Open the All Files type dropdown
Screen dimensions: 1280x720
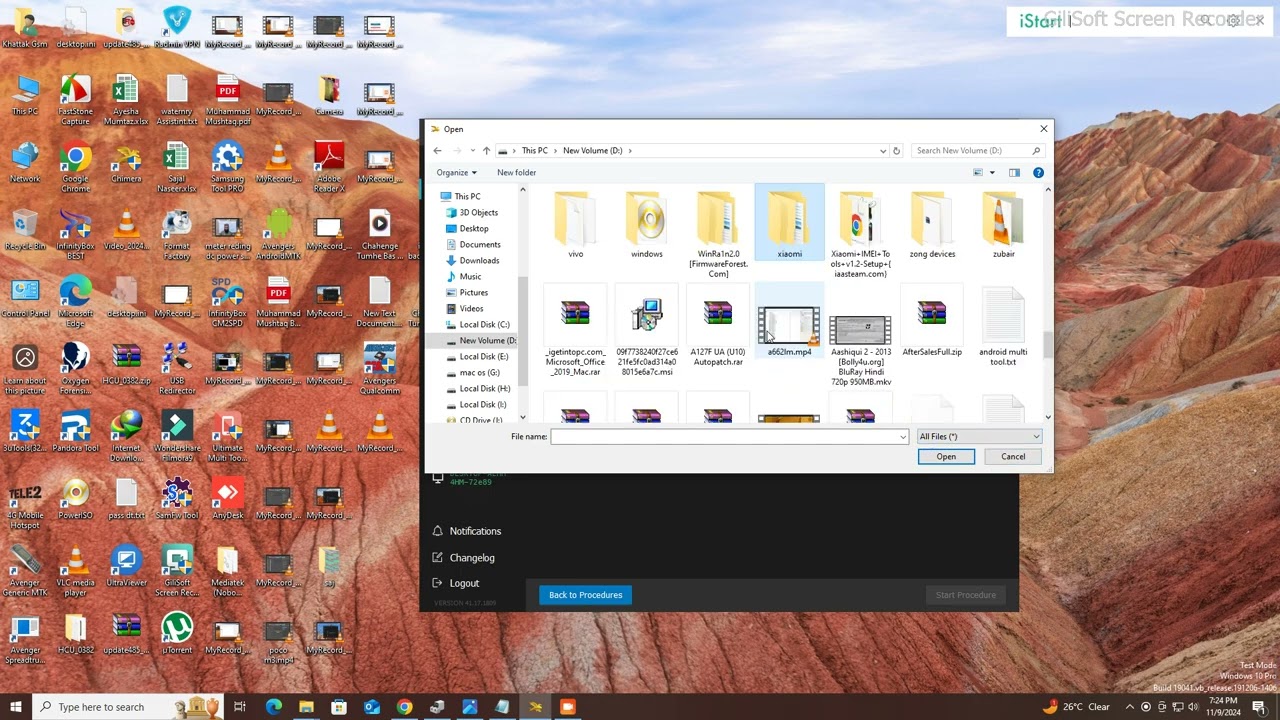pyautogui.click(x=979, y=437)
